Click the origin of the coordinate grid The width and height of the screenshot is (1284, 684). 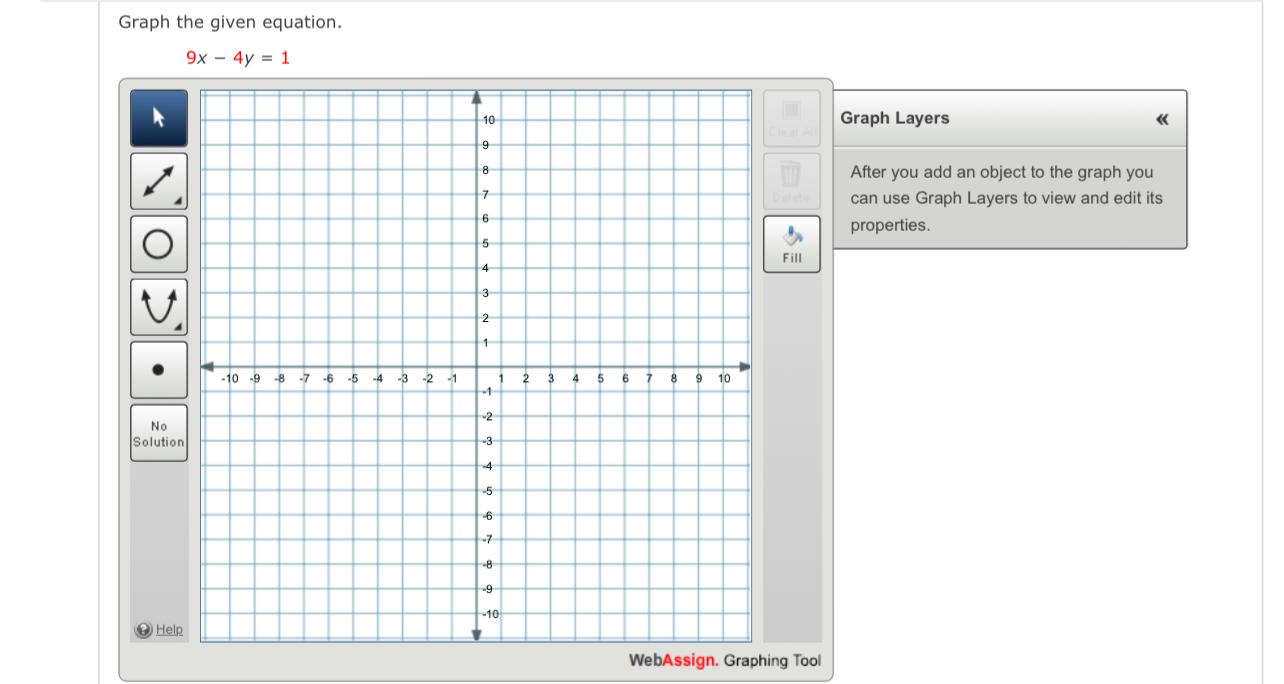tap(474, 366)
